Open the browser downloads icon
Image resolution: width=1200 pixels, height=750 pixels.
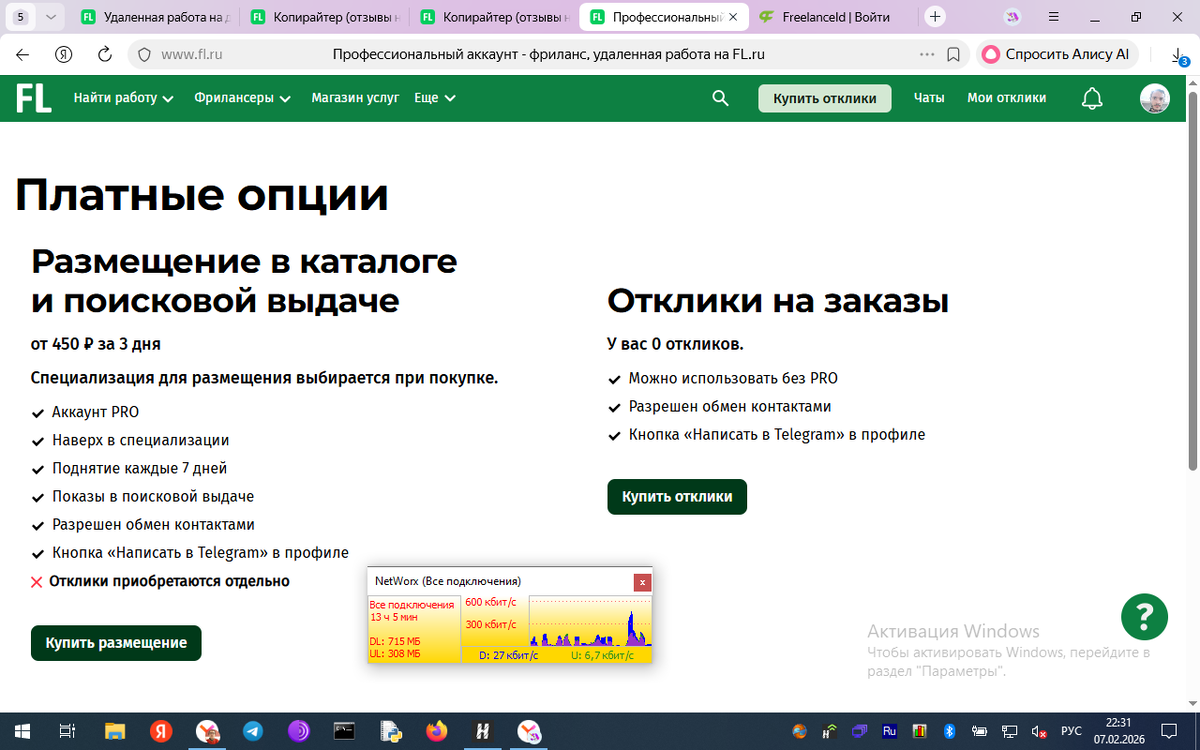pos(1179,55)
